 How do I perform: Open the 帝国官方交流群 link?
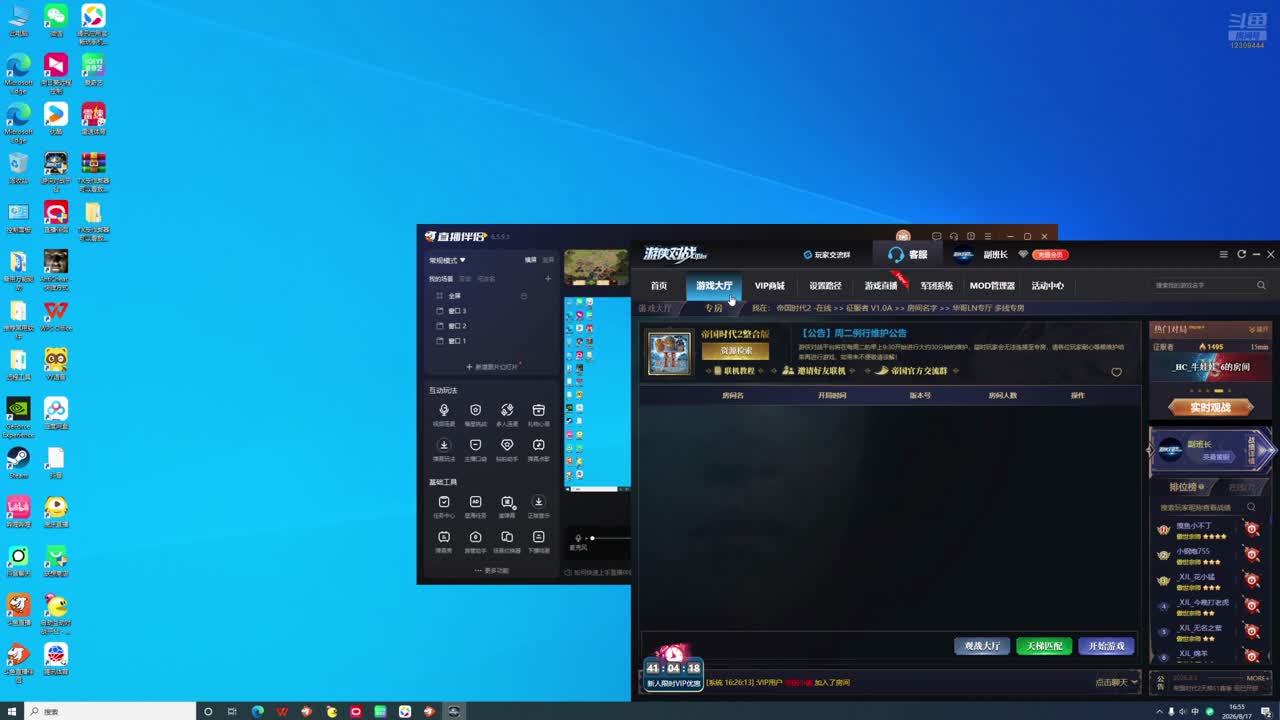pos(911,371)
